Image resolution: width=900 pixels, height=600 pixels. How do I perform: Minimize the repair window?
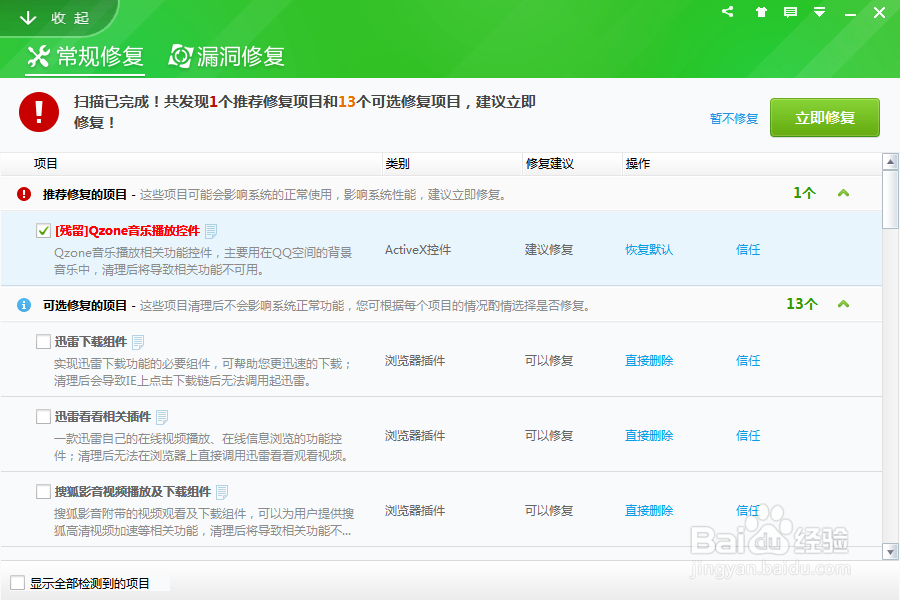coord(850,14)
